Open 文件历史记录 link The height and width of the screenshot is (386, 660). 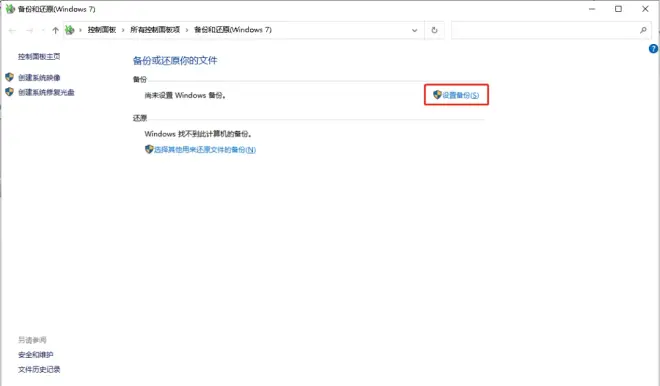coord(39,370)
